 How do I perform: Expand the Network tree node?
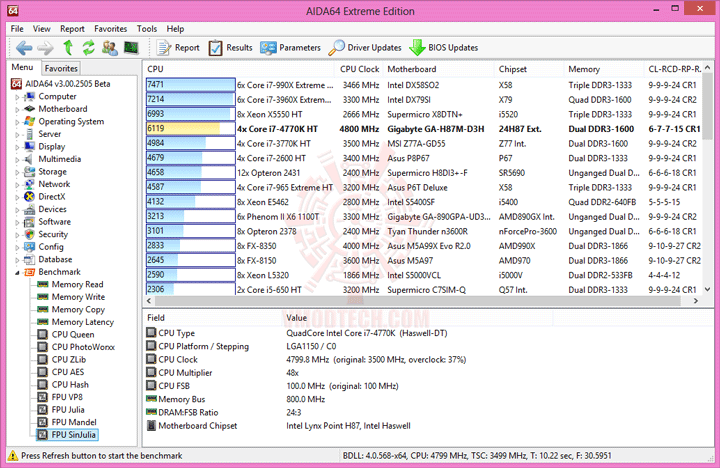point(17,185)
